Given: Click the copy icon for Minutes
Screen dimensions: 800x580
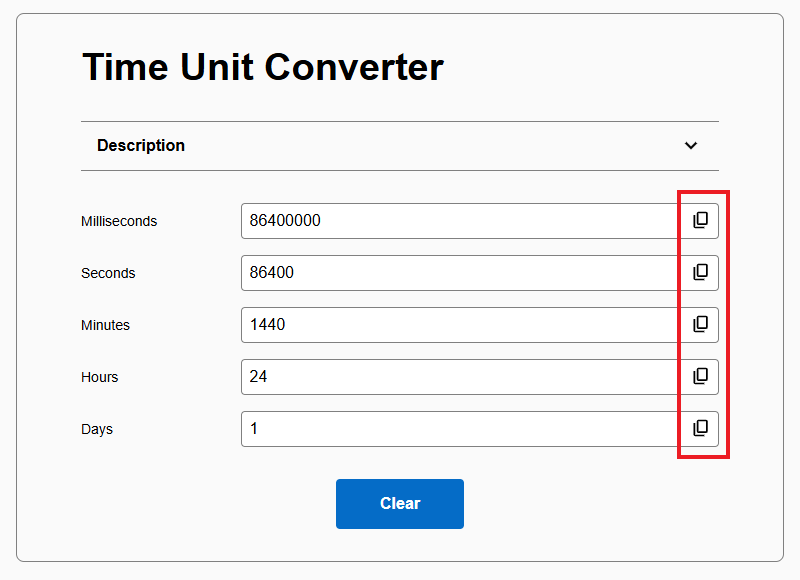Looking at the screenshot, I should click(x=700, y=325).
